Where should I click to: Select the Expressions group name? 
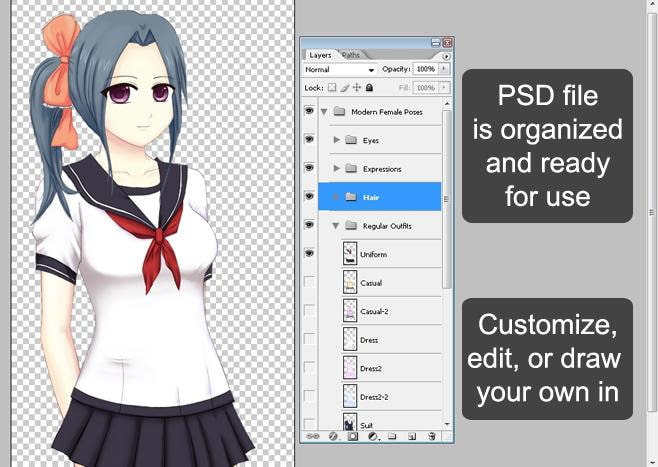[x=382, y=169]
